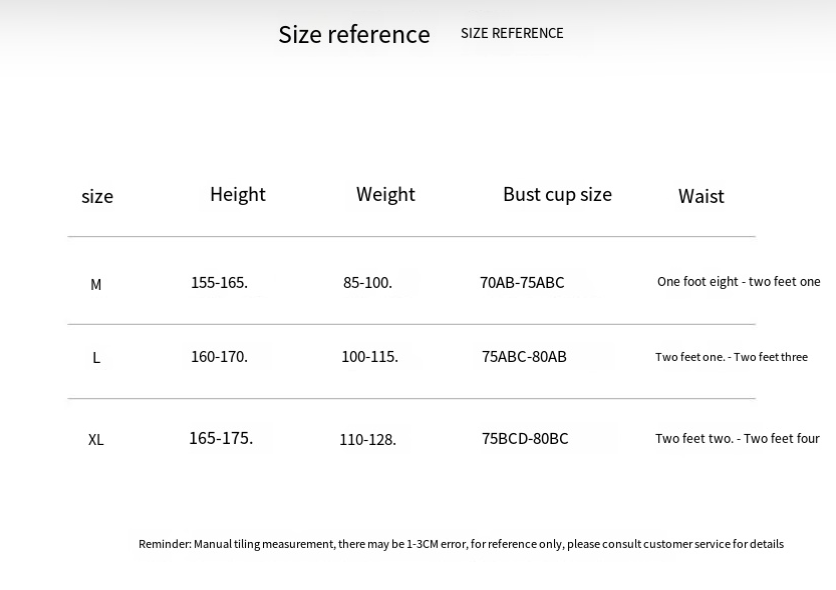Click the reminder note about measurement error

click(x=461, y=544)
